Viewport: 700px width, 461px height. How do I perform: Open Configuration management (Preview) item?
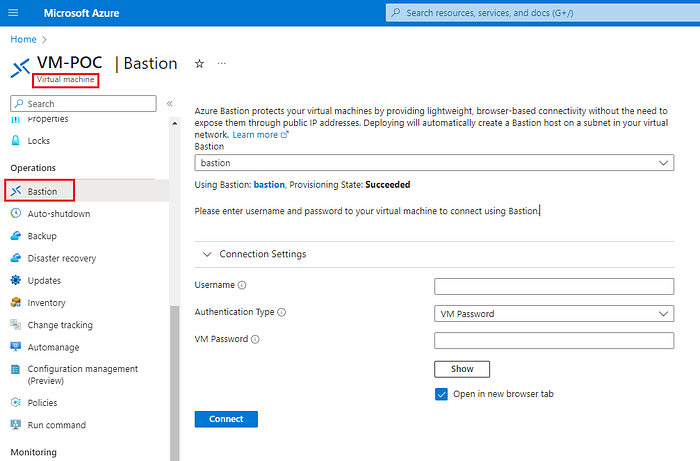(83, 375)
